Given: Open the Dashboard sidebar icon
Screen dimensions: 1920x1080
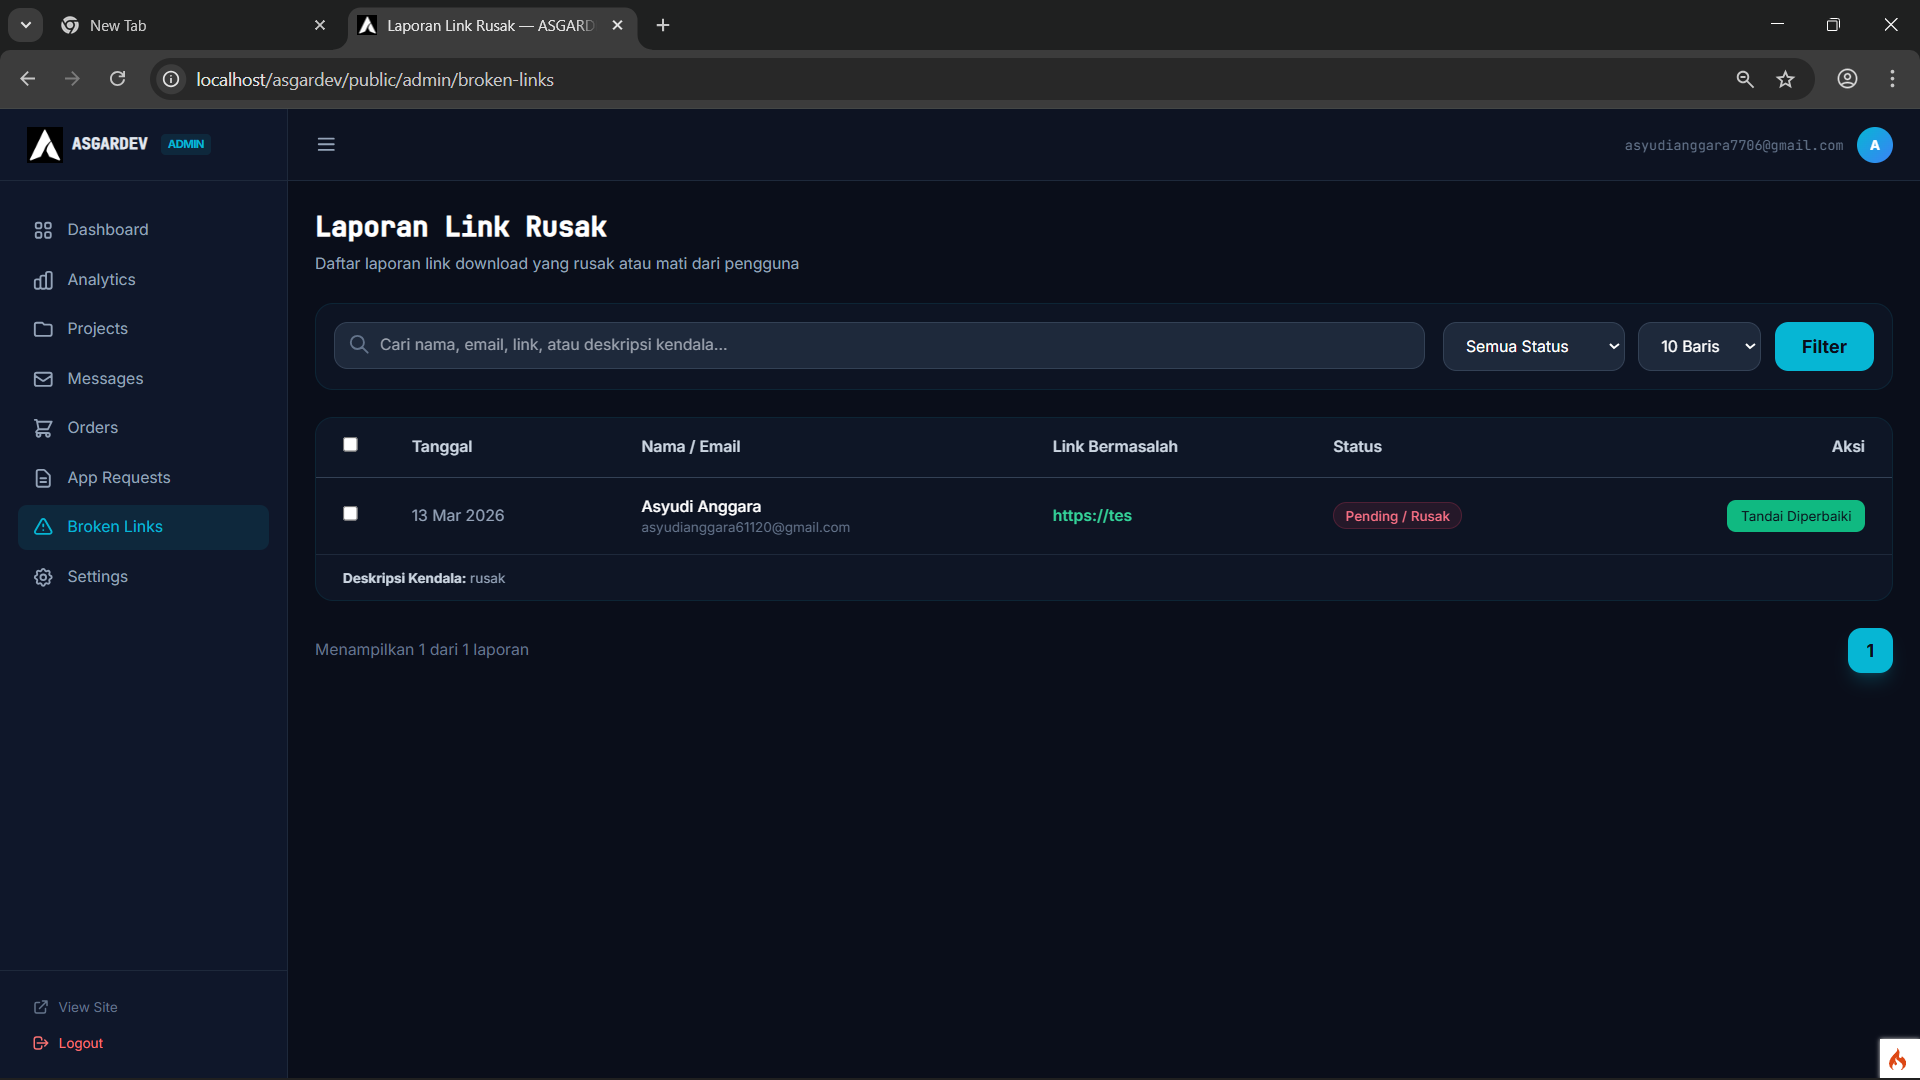Looking at the screenshot, I should coord(43,229).
